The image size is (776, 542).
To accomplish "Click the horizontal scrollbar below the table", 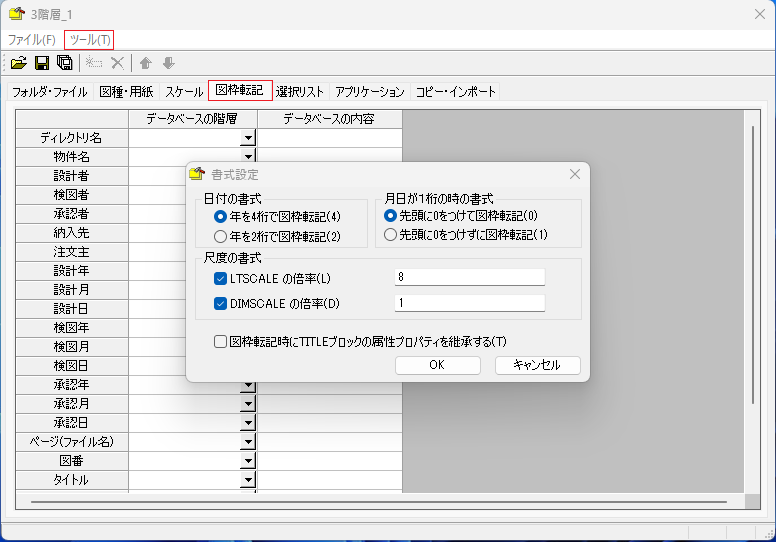I will tap(379, 501).
